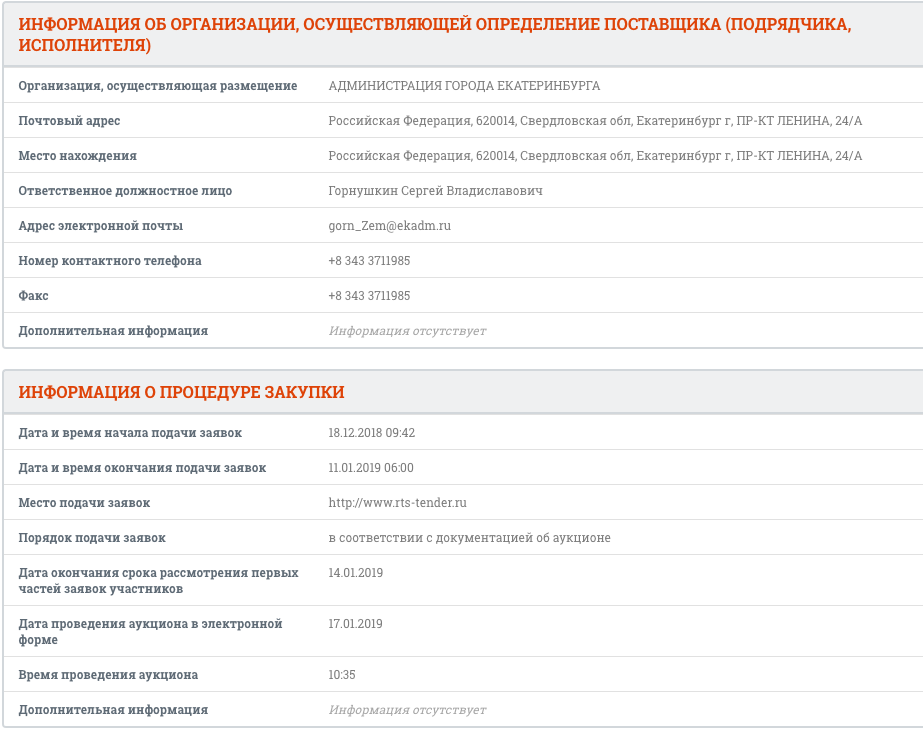Viewport: 923px width, 733px height.
Task: Select the organization name АДМИНИСТРАЦИЯ ГОРОДА ЕКАТЕРИНБУРГА
Action: pyautogui.click(x=464, y=86)
